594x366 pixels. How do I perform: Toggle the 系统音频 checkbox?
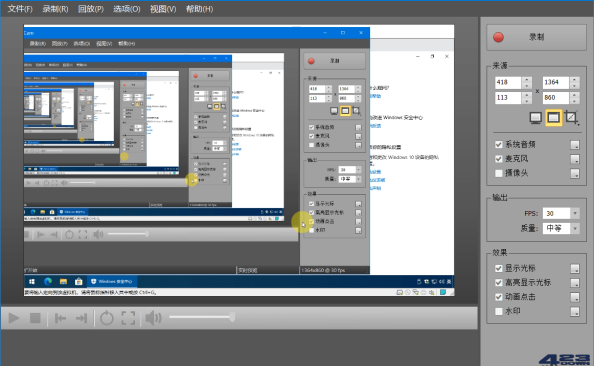click(x=499, y=144)
